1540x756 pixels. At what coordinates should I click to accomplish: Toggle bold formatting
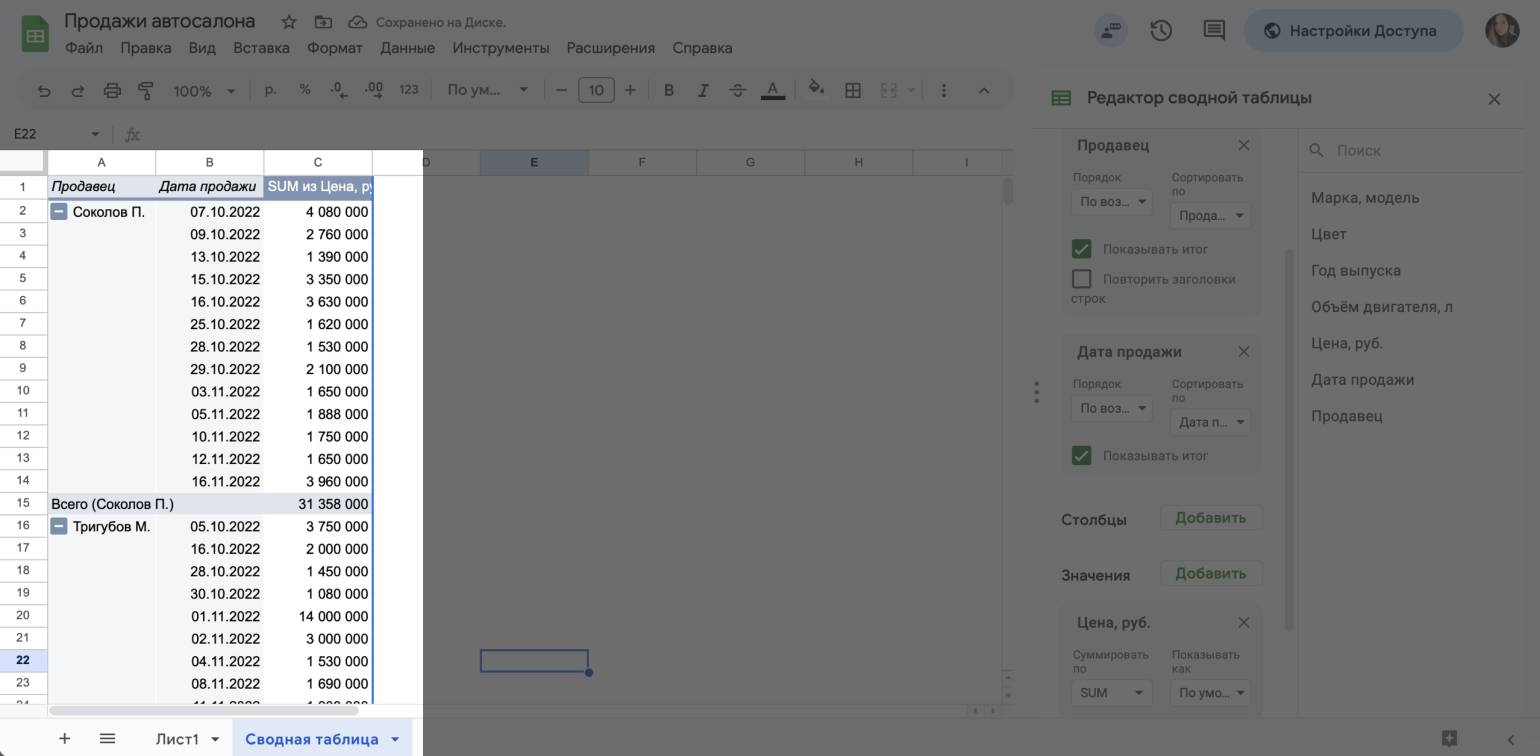tap(669, 91)
